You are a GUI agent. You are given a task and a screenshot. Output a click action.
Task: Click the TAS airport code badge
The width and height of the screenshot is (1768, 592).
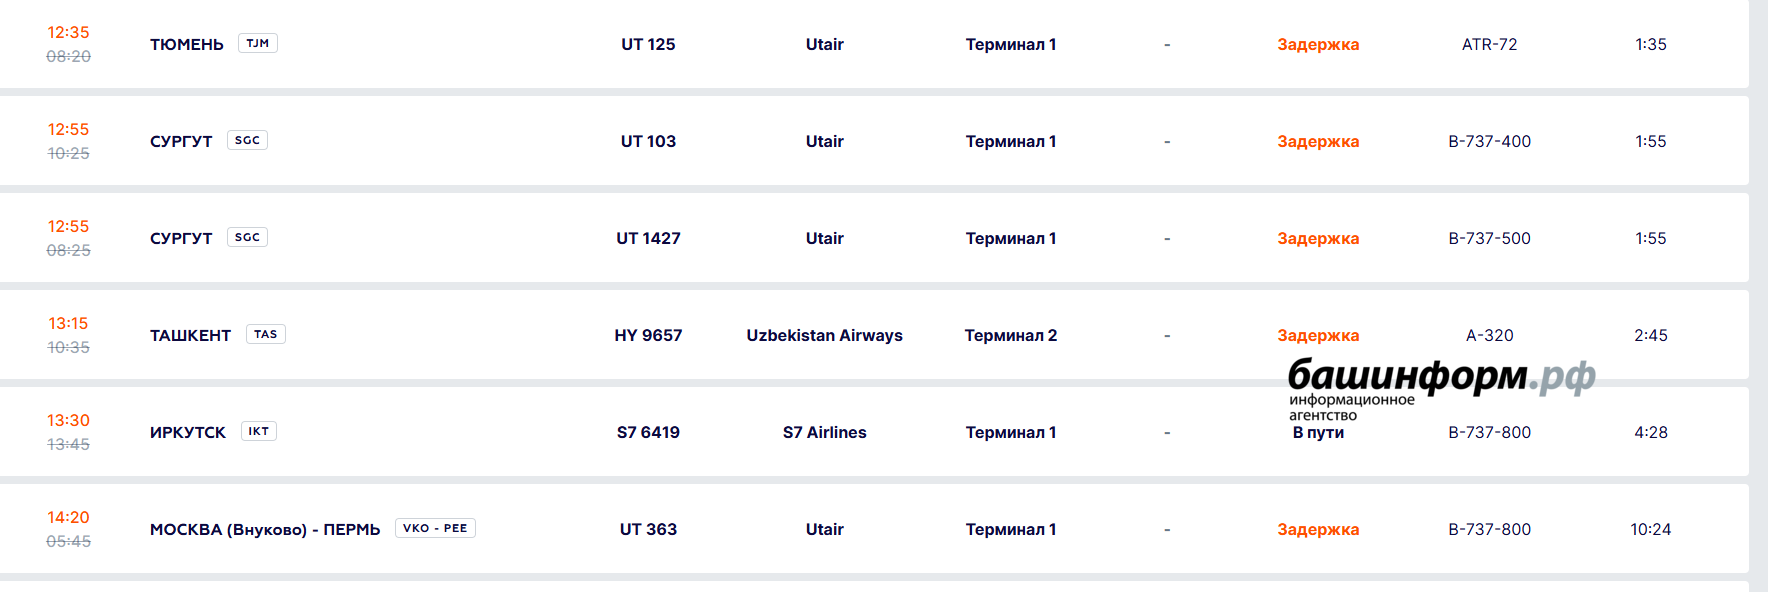[x=265, y=334]
